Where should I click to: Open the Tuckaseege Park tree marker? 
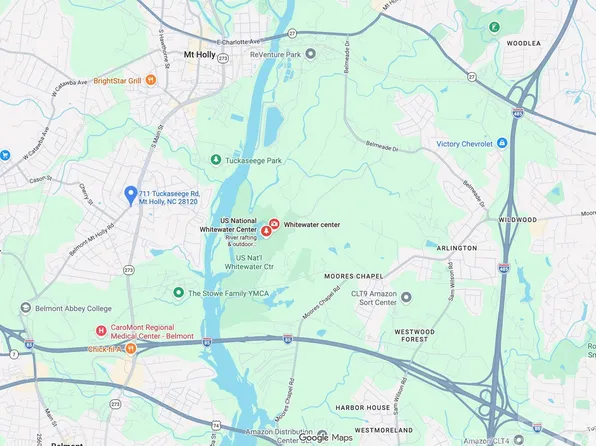coord(216,160)
